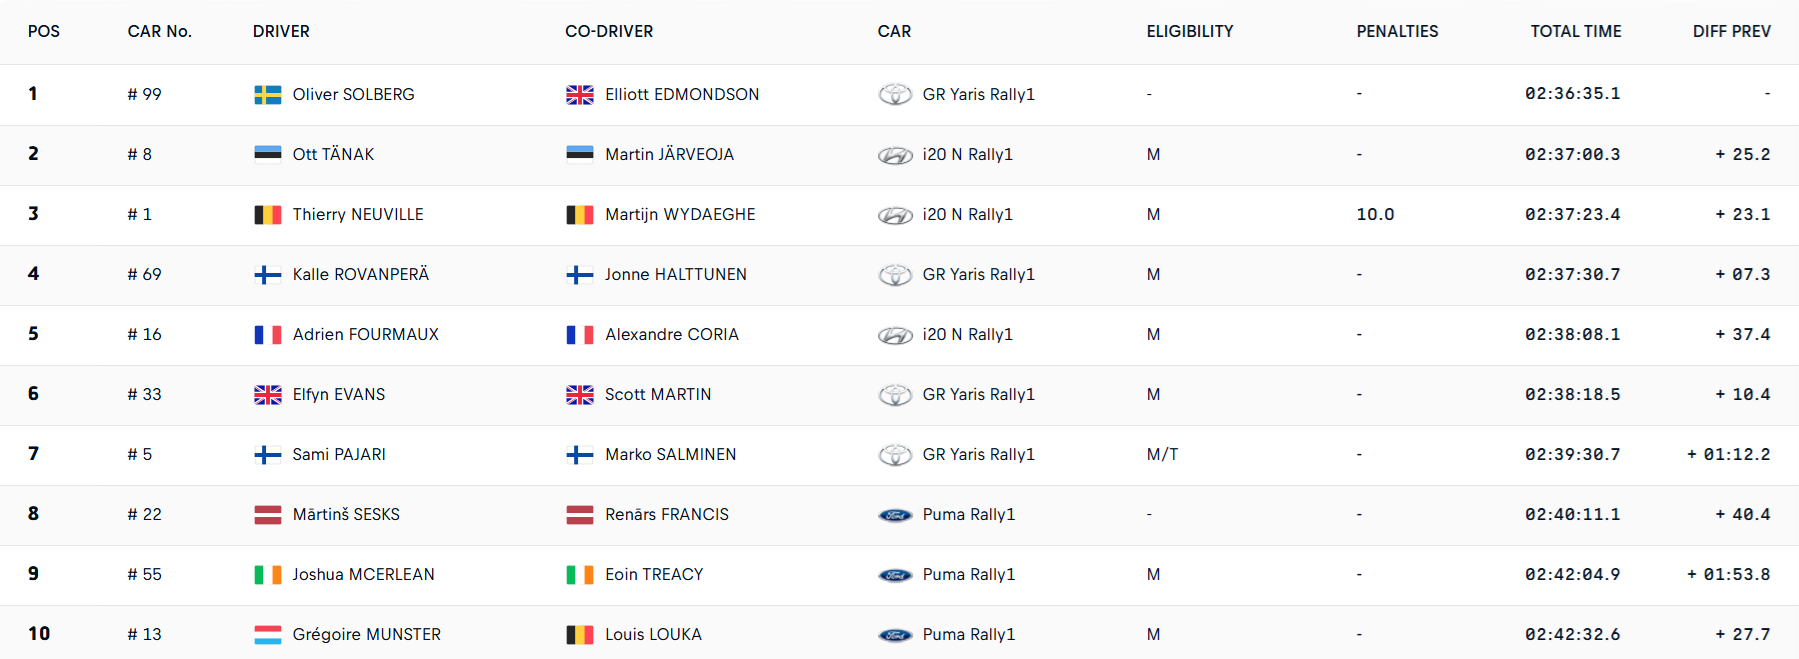Click the POS column header
This screenshot has height=659, width=1799.
pyautogui.click(x=44, y=31)
